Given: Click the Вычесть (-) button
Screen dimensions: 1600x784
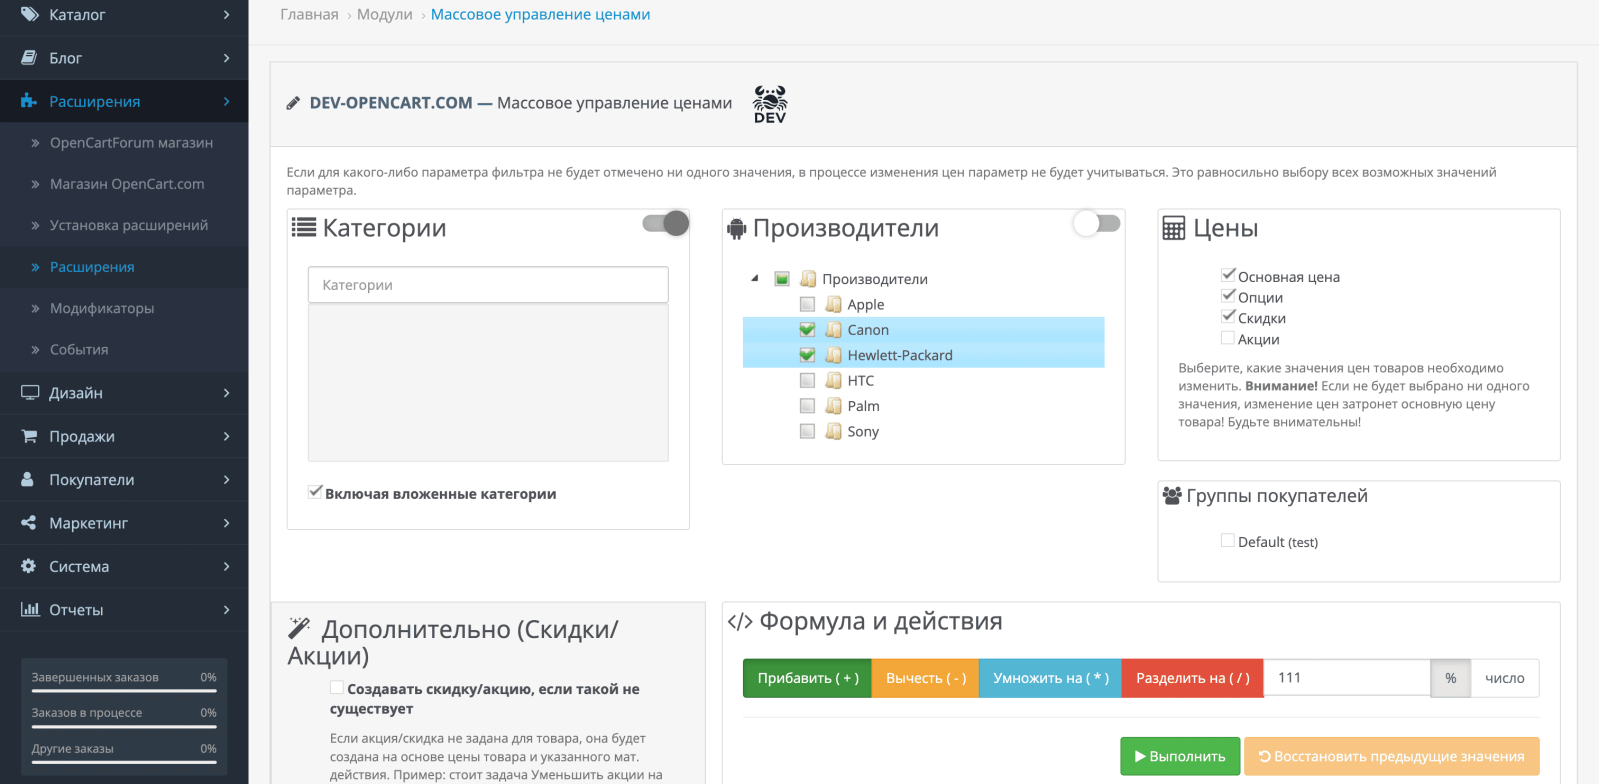Looking at the screenshot, I should click(926, 678).
